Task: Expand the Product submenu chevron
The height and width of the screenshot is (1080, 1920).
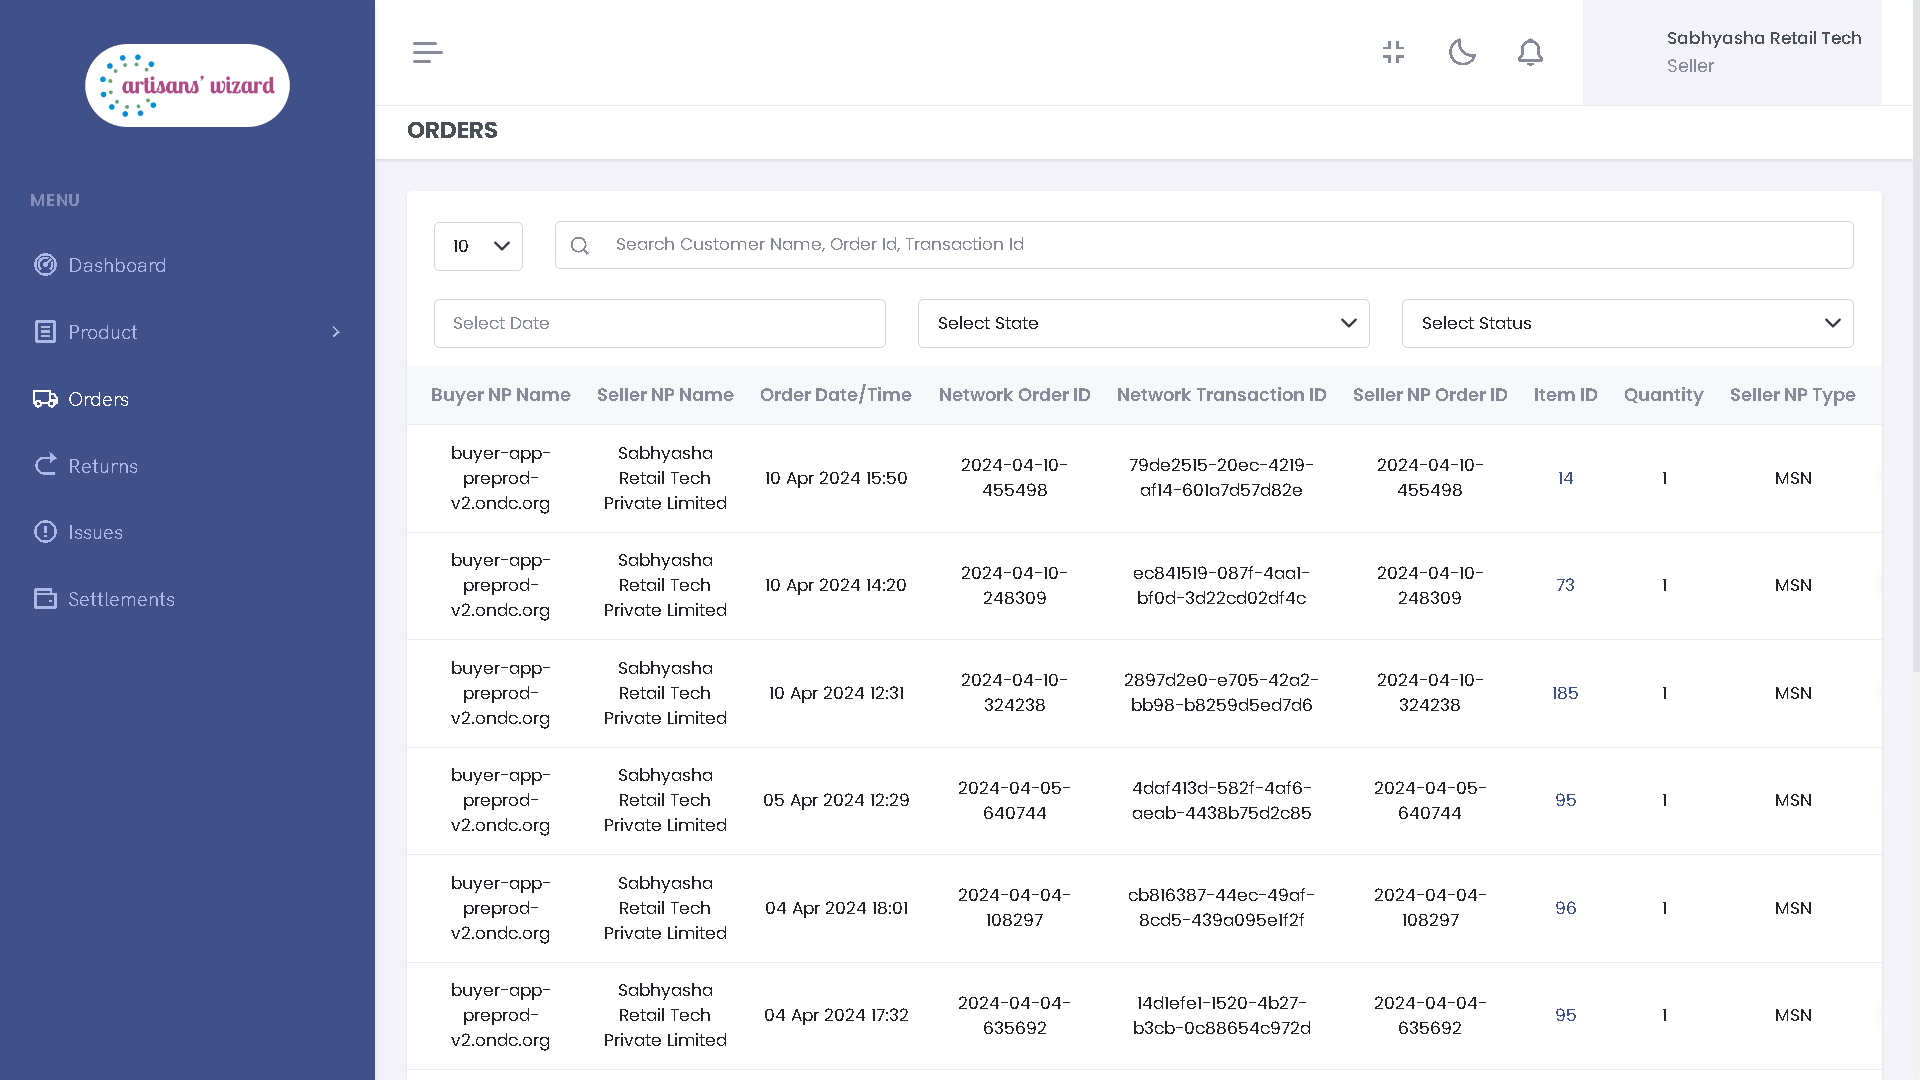Action: [336, 332]
